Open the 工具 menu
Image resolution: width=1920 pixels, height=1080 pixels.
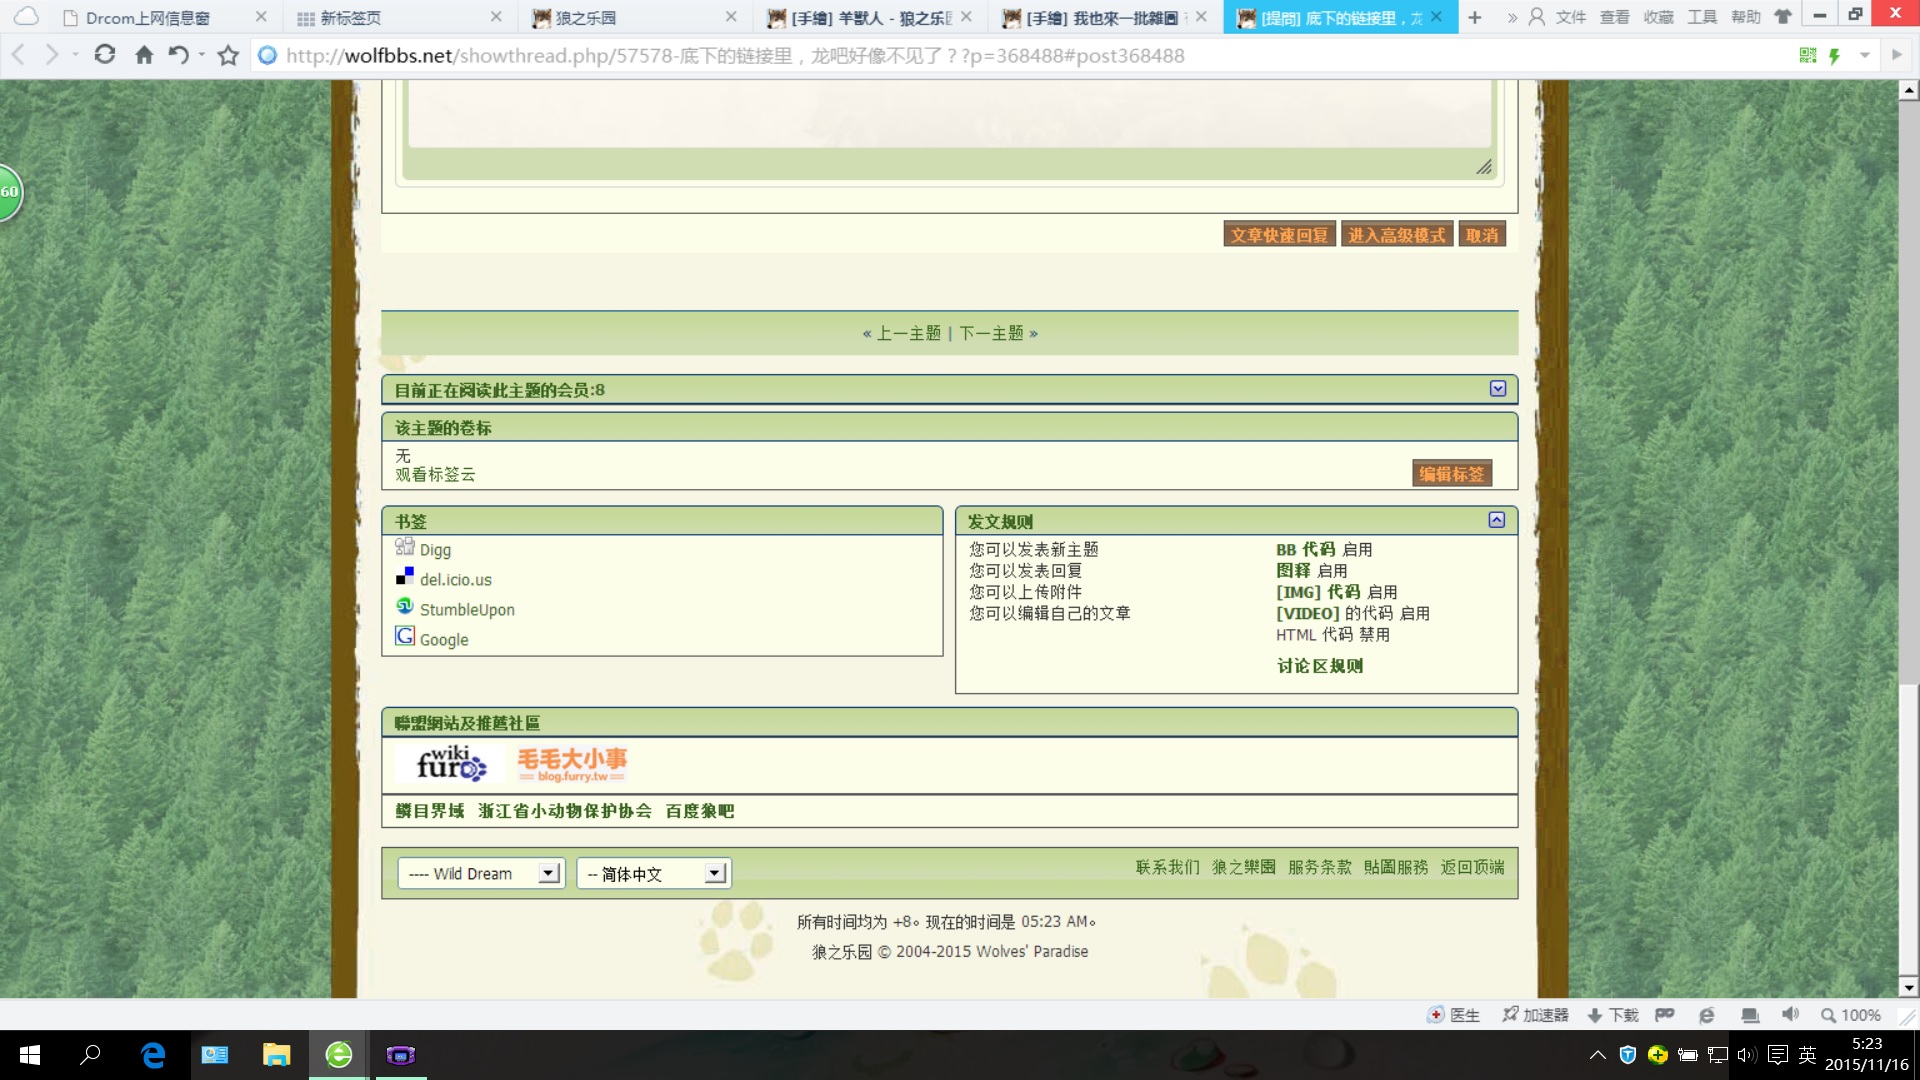tap(1701, 17)
